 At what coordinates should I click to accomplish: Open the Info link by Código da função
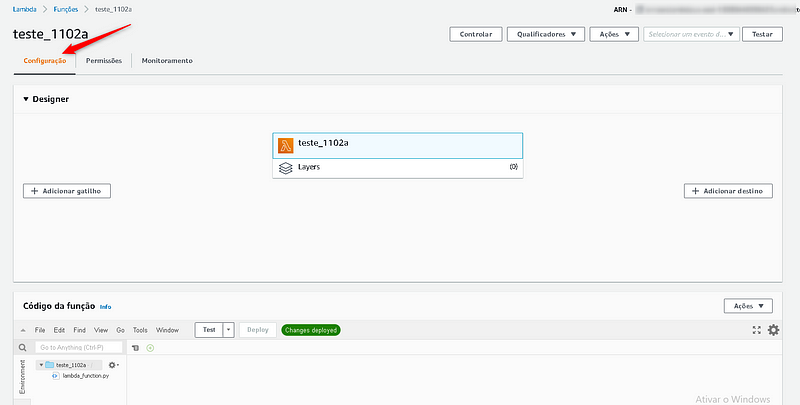coord(106,307)
